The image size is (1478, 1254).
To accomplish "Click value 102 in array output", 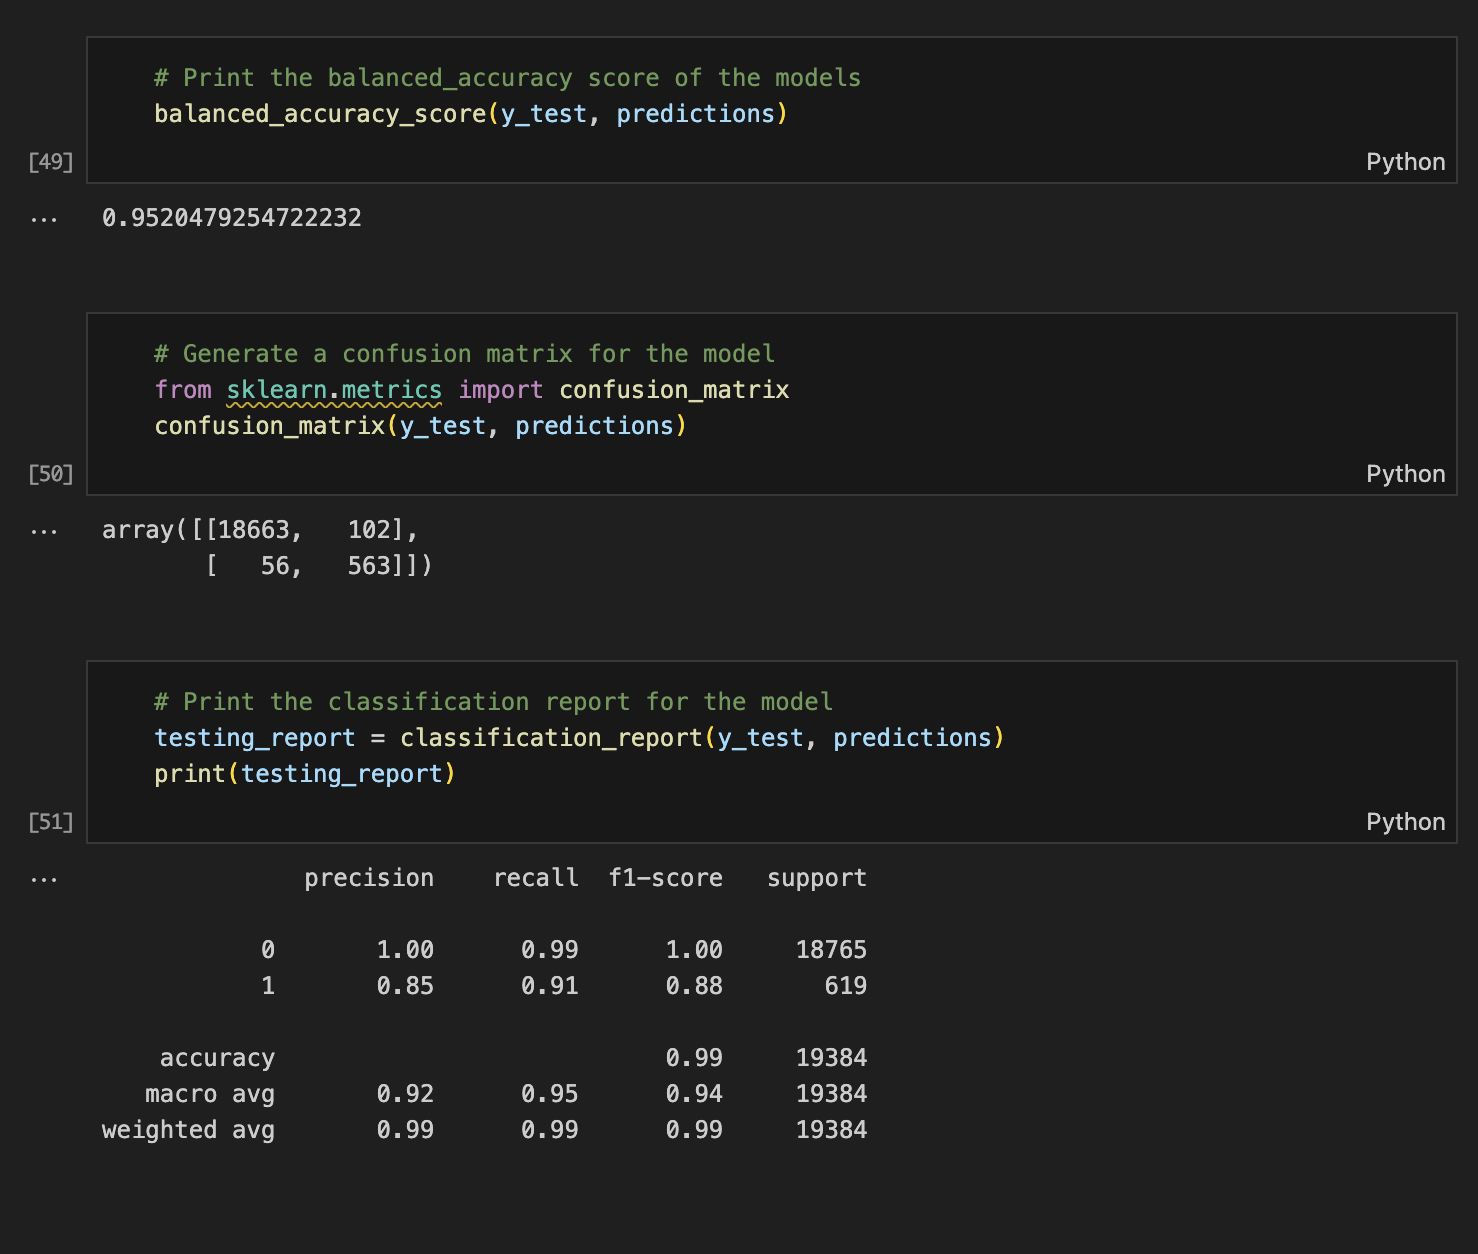I will point(369,530).
